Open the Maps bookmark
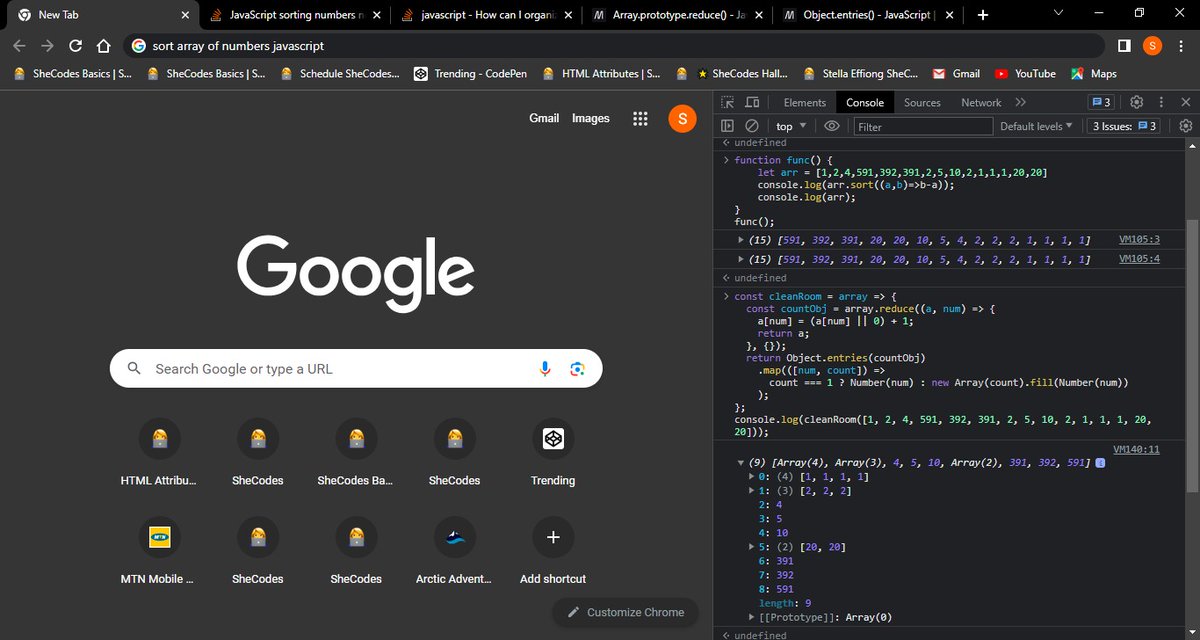1200x640 pixels. point(1093,73)
